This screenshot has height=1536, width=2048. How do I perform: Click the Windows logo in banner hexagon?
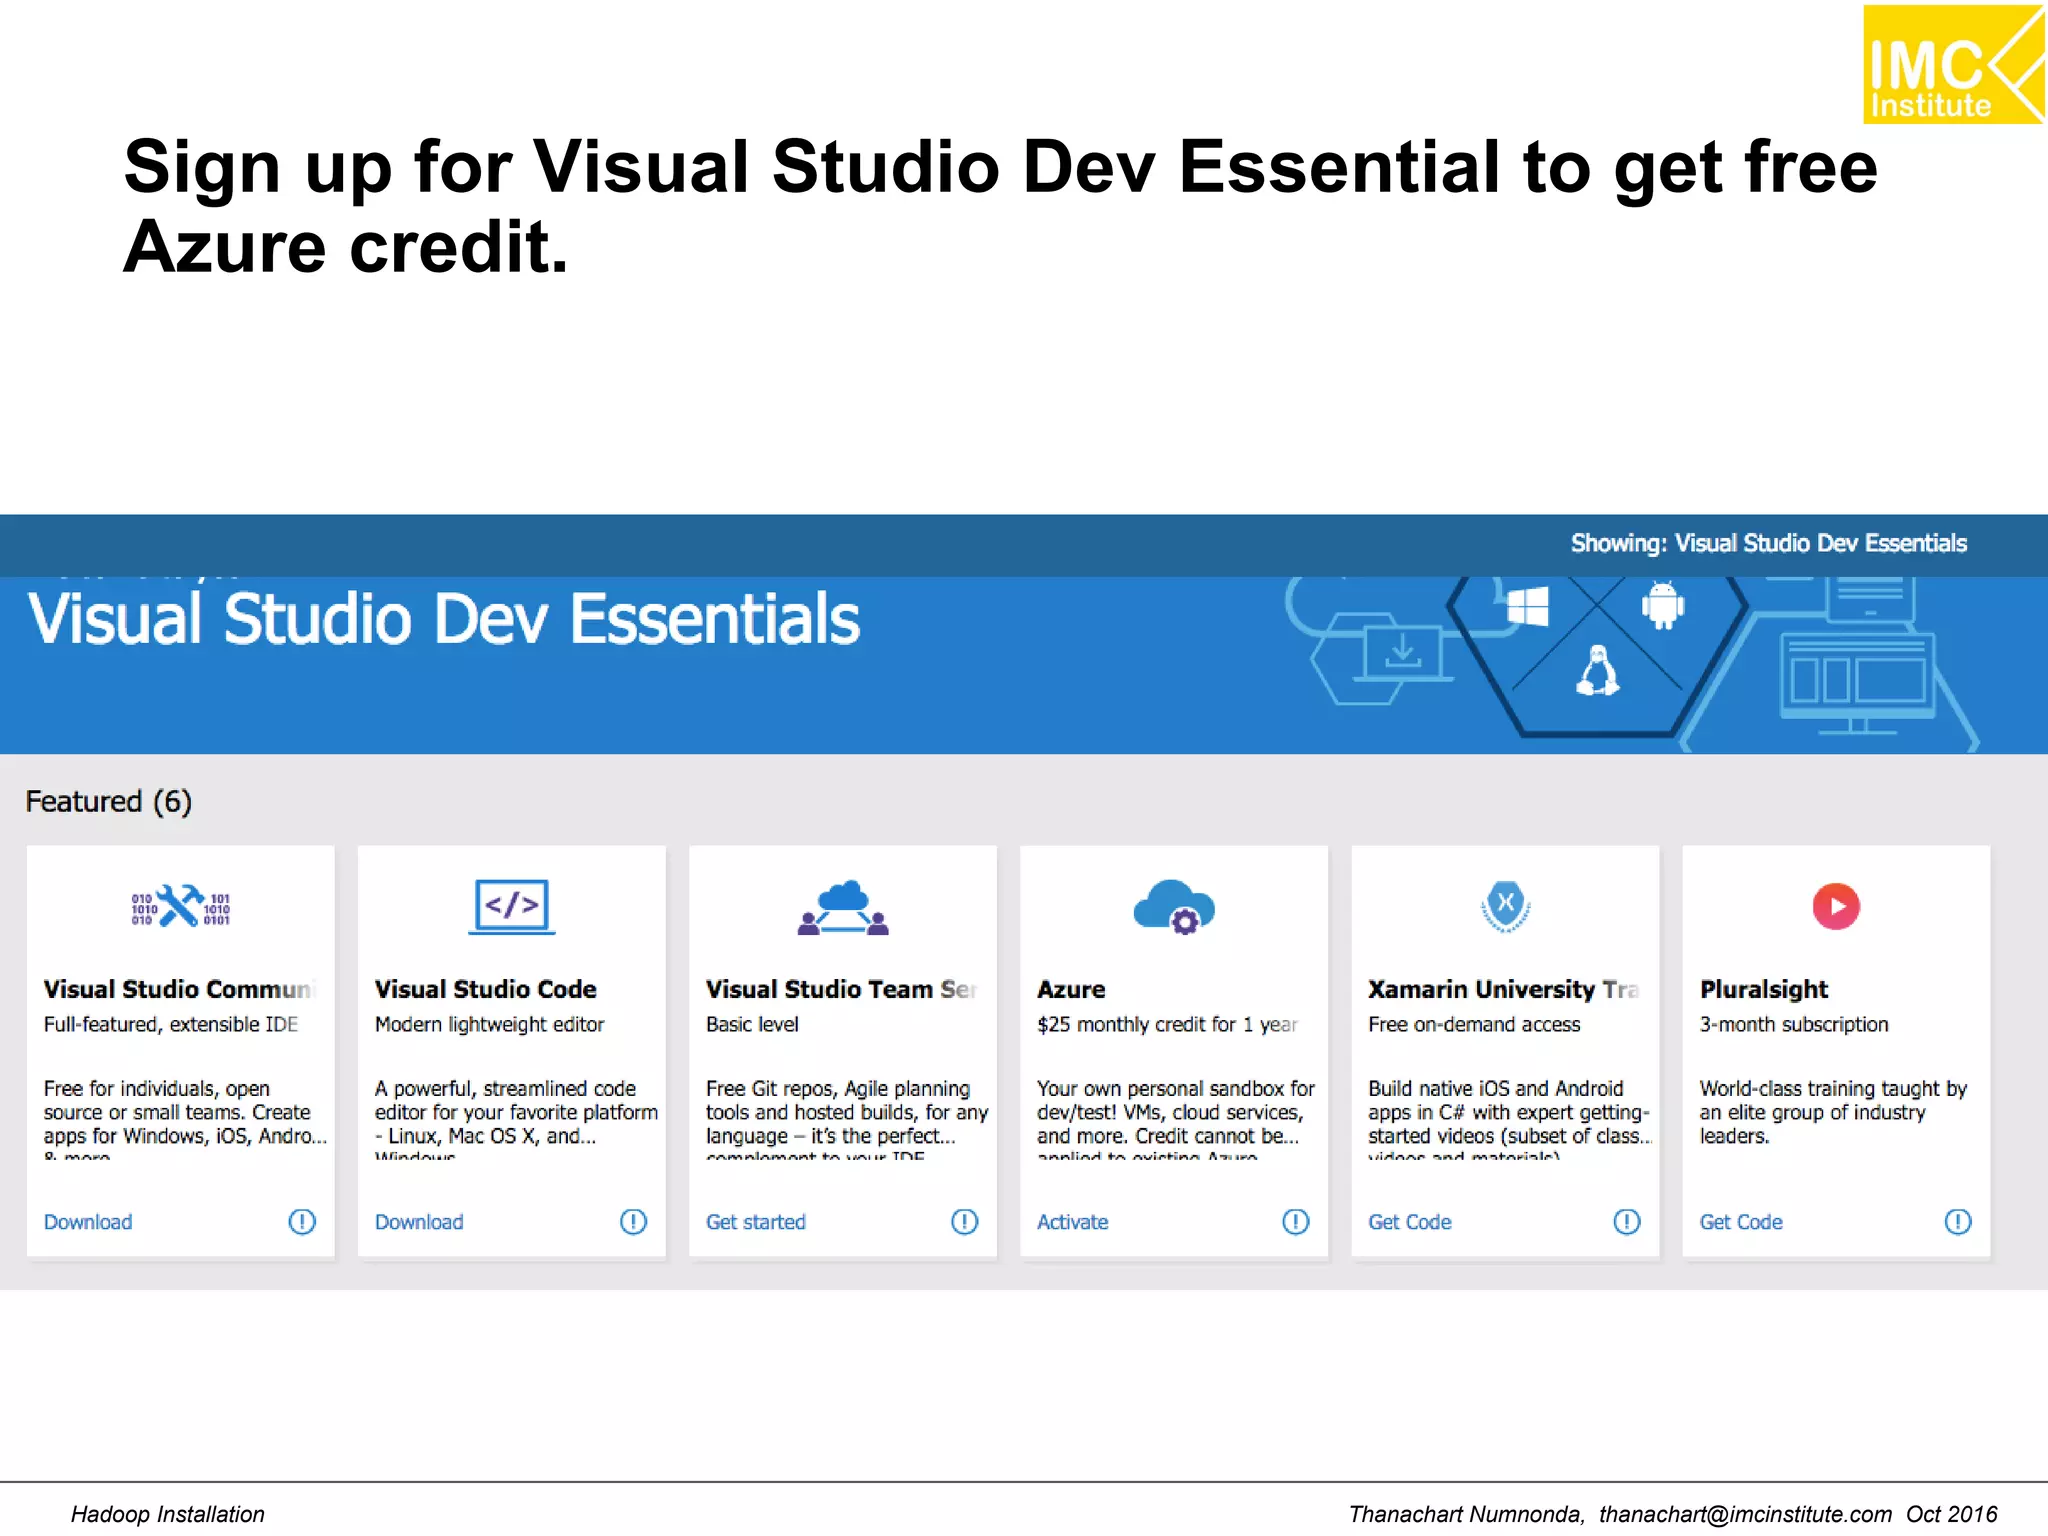coord(1527,606)
